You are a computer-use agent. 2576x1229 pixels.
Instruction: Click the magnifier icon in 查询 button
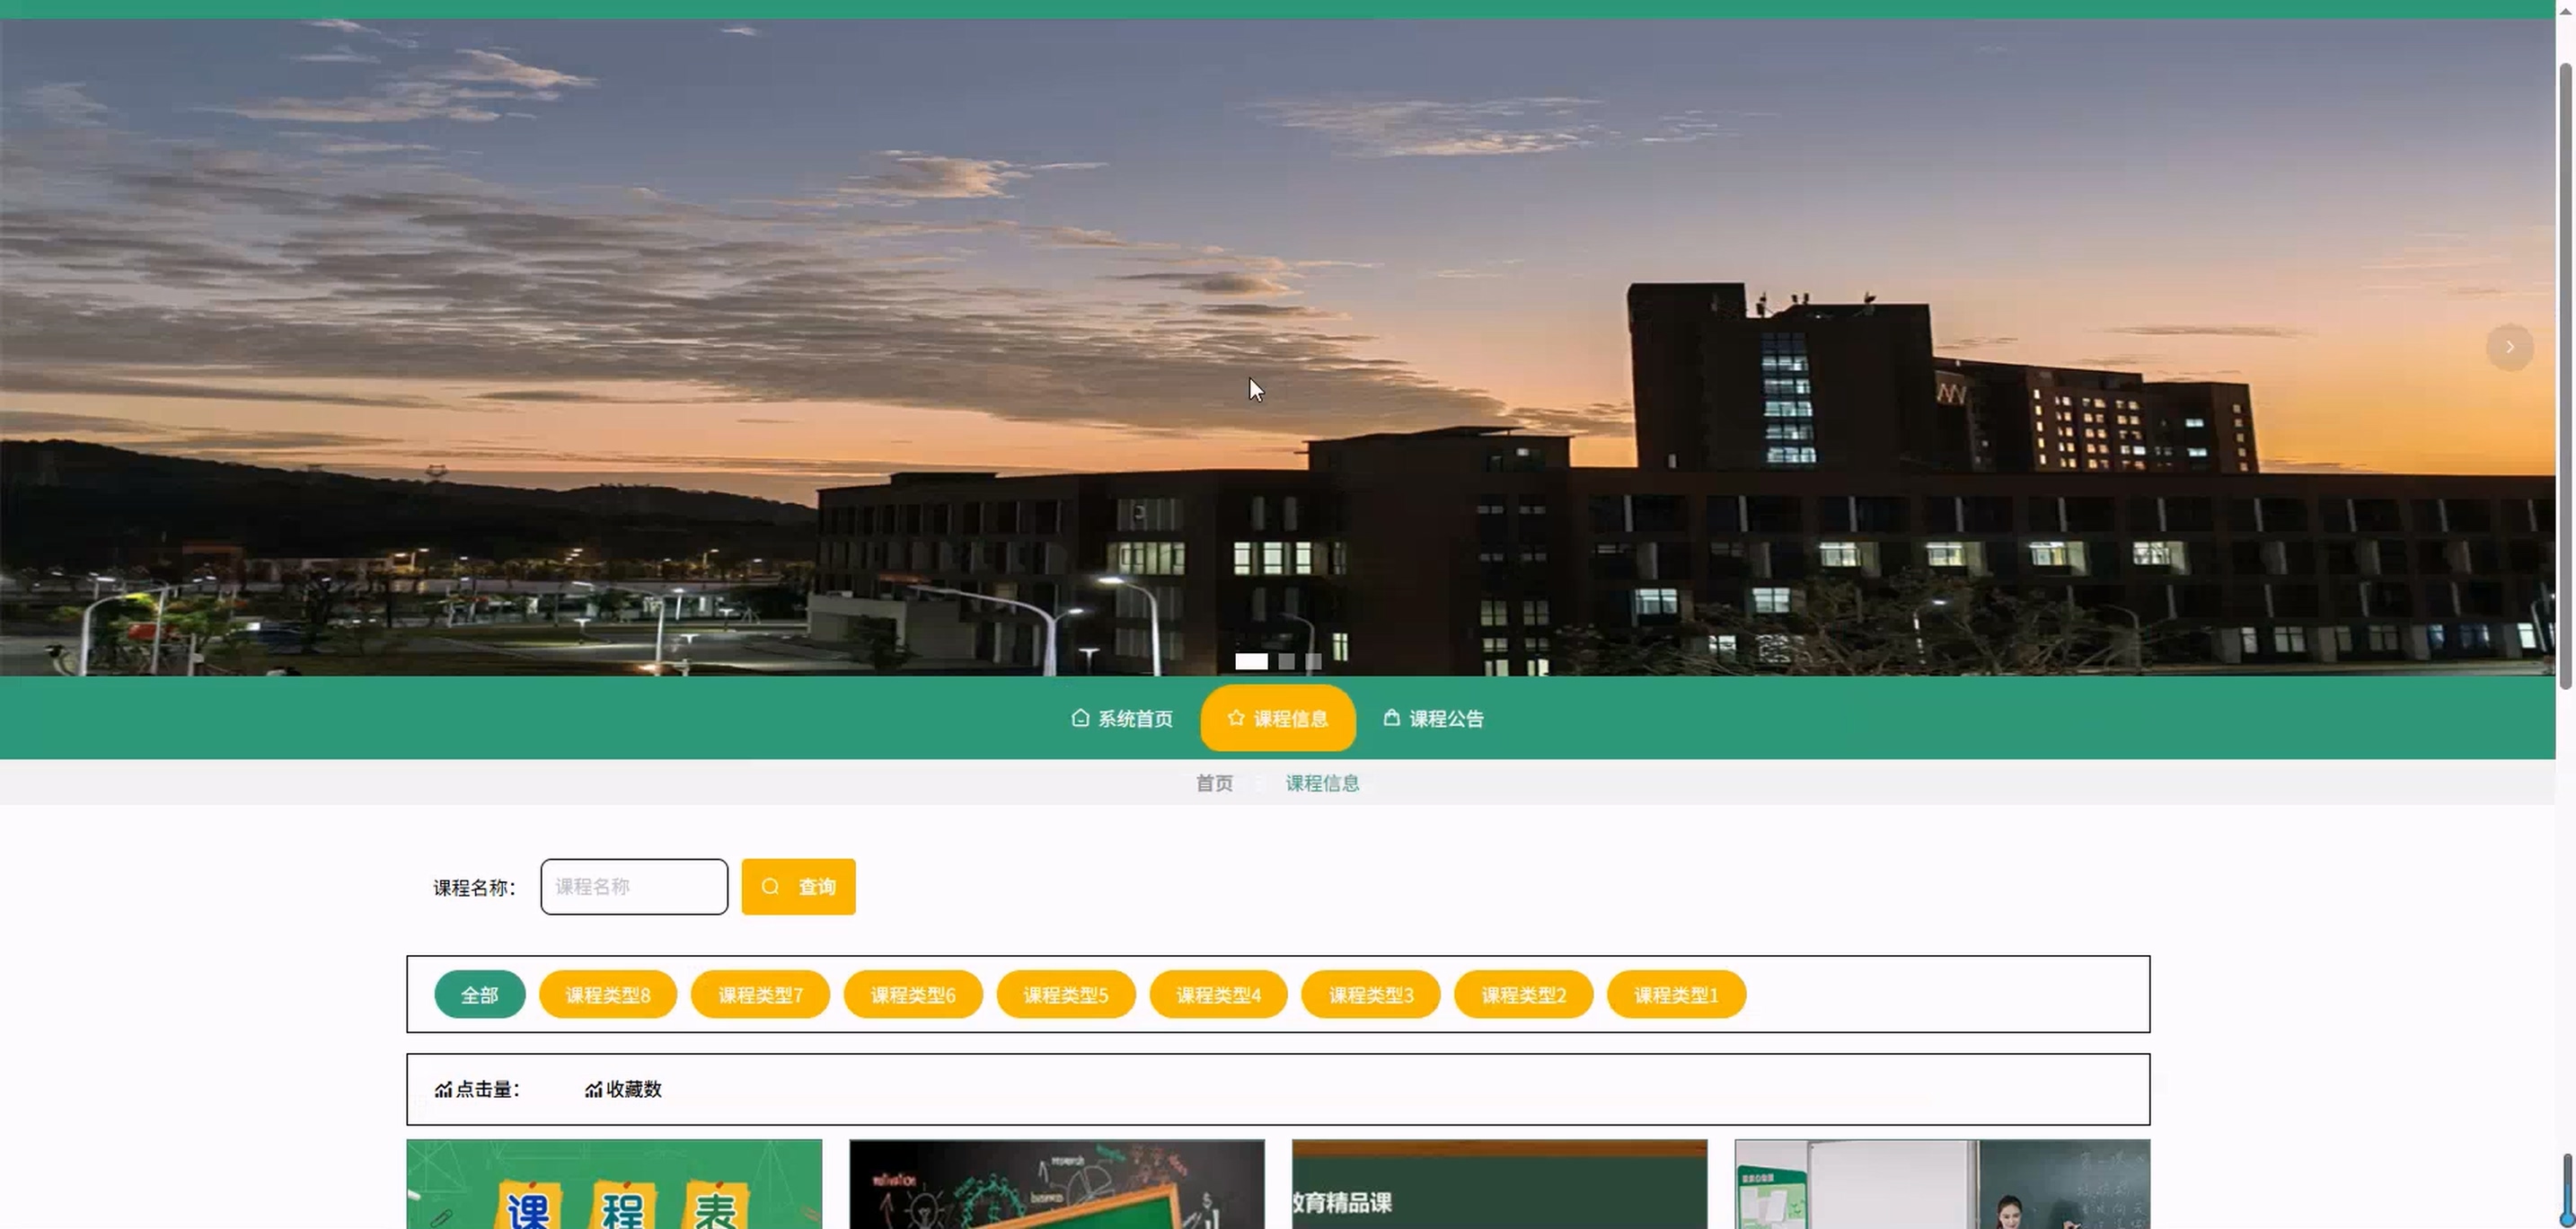click(770, 887)
